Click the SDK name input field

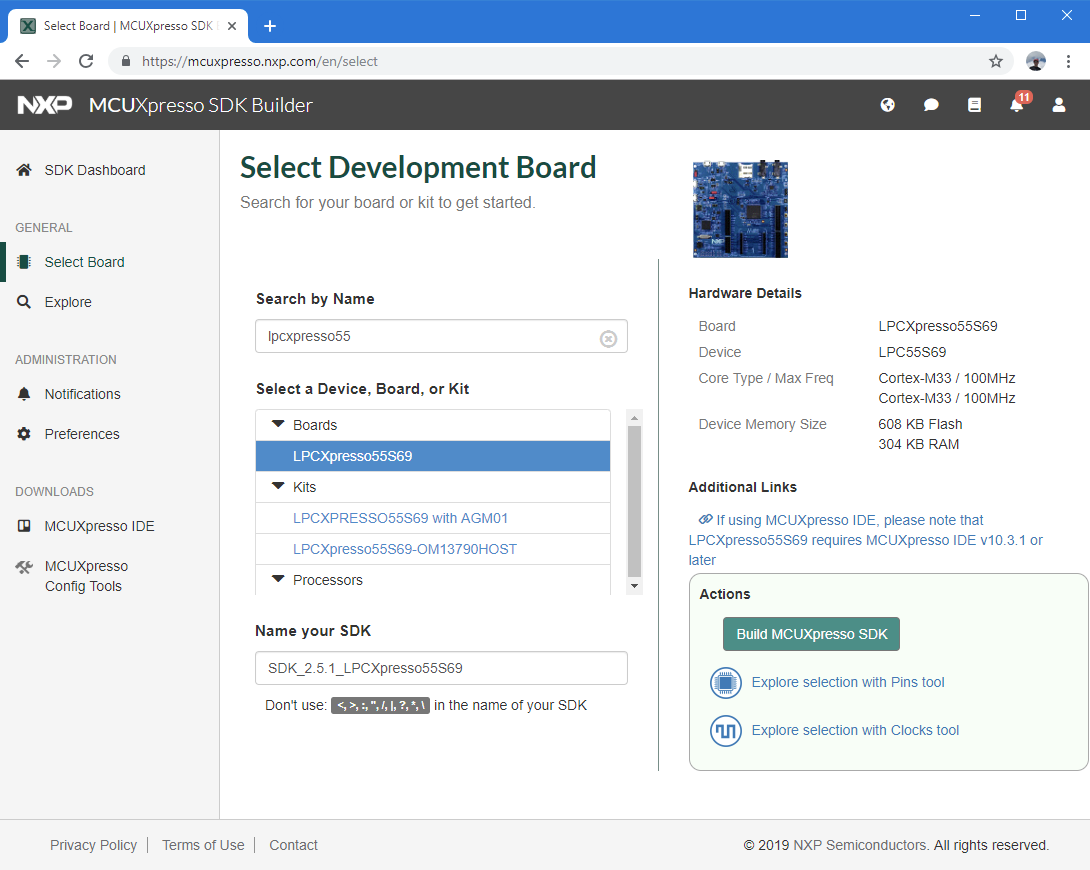(x=441, y=668)
